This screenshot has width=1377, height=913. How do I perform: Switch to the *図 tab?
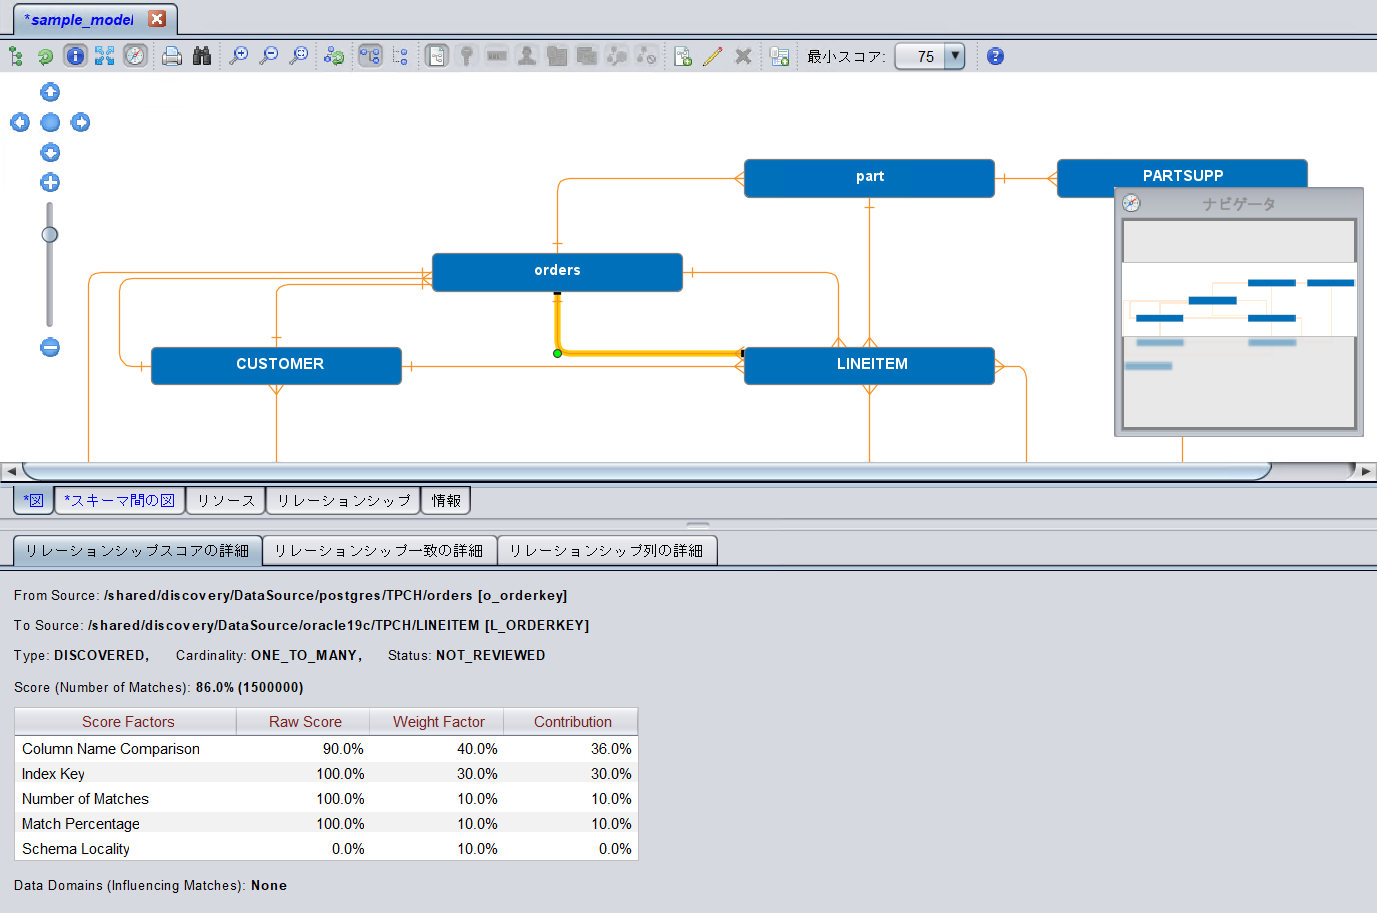33,500
